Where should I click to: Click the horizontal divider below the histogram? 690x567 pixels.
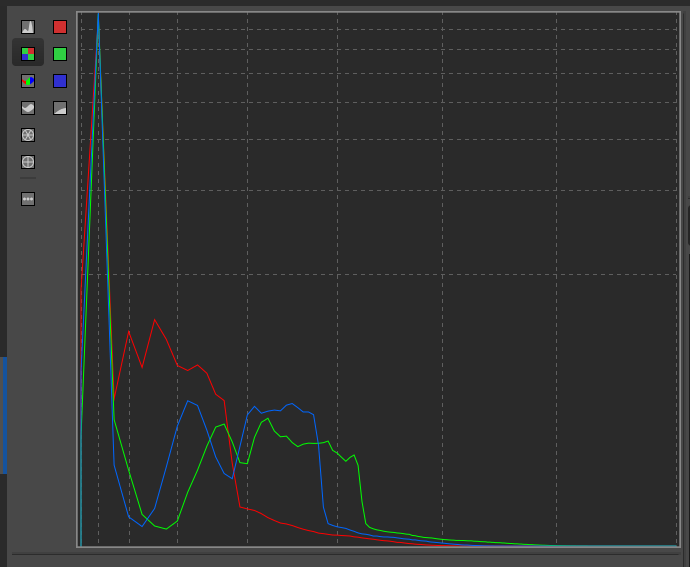pos(345,554)
